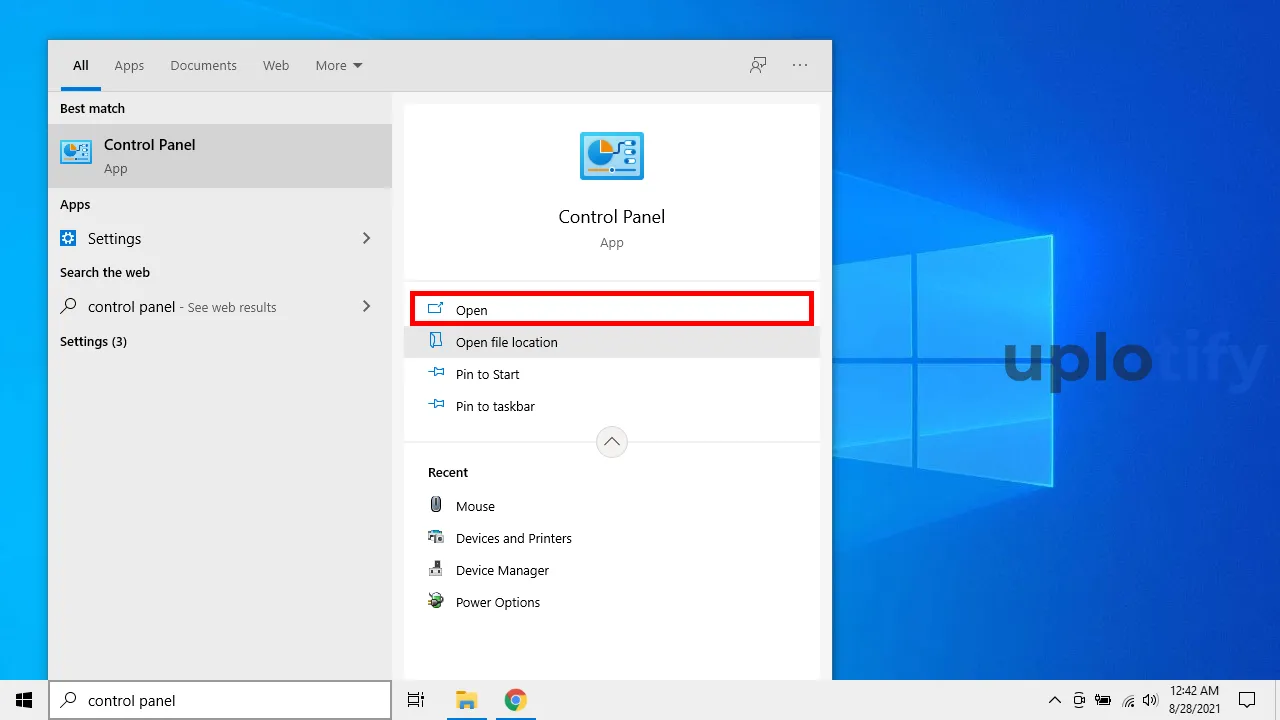Click the volume speaker tray icon
Screen dimensions: 1280x720
[1149, 700]
